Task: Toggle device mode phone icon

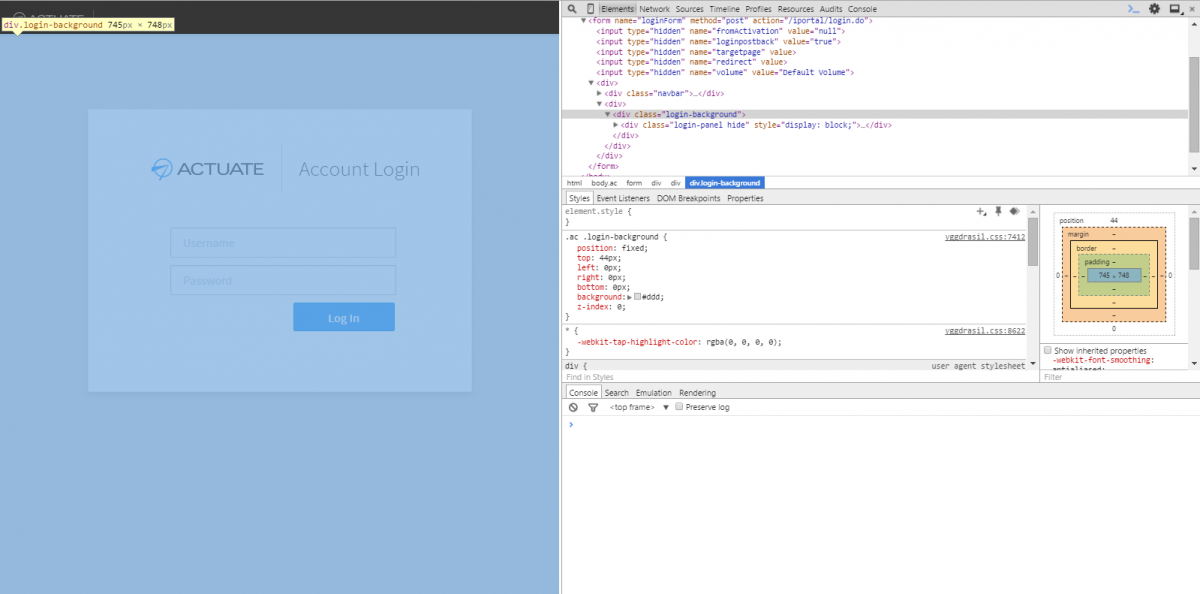Action: coord(590,8)
